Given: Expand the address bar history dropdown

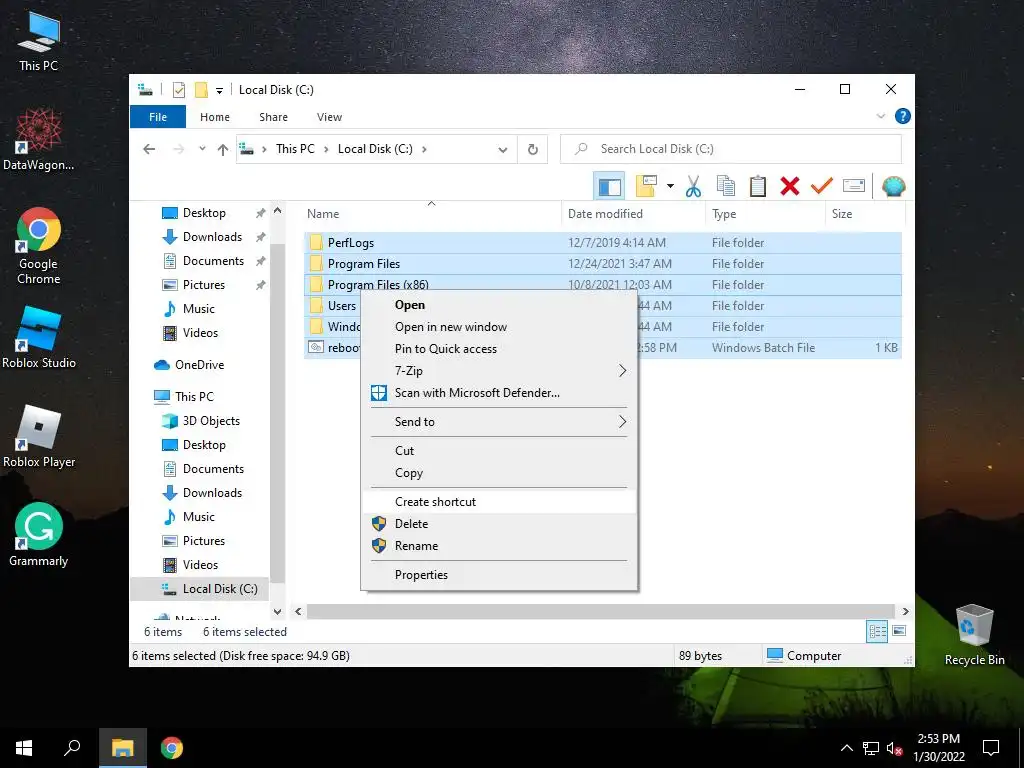Looking at the screenshot, I should 502,150.
